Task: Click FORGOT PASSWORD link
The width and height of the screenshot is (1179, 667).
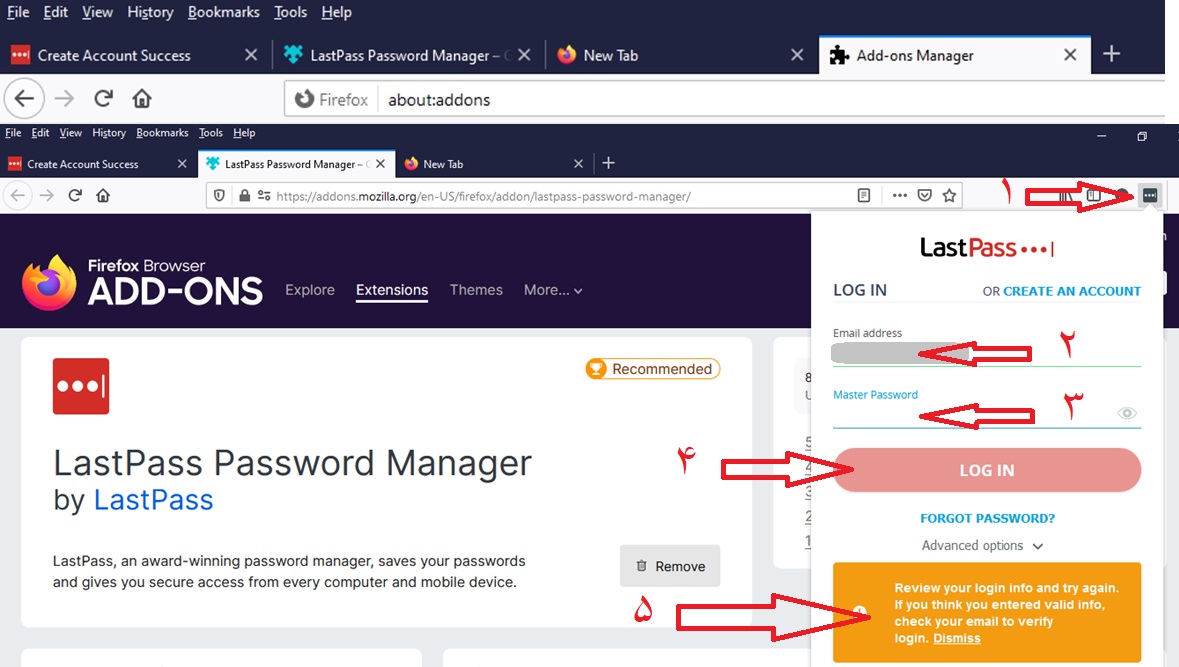Action: [987, 518]
